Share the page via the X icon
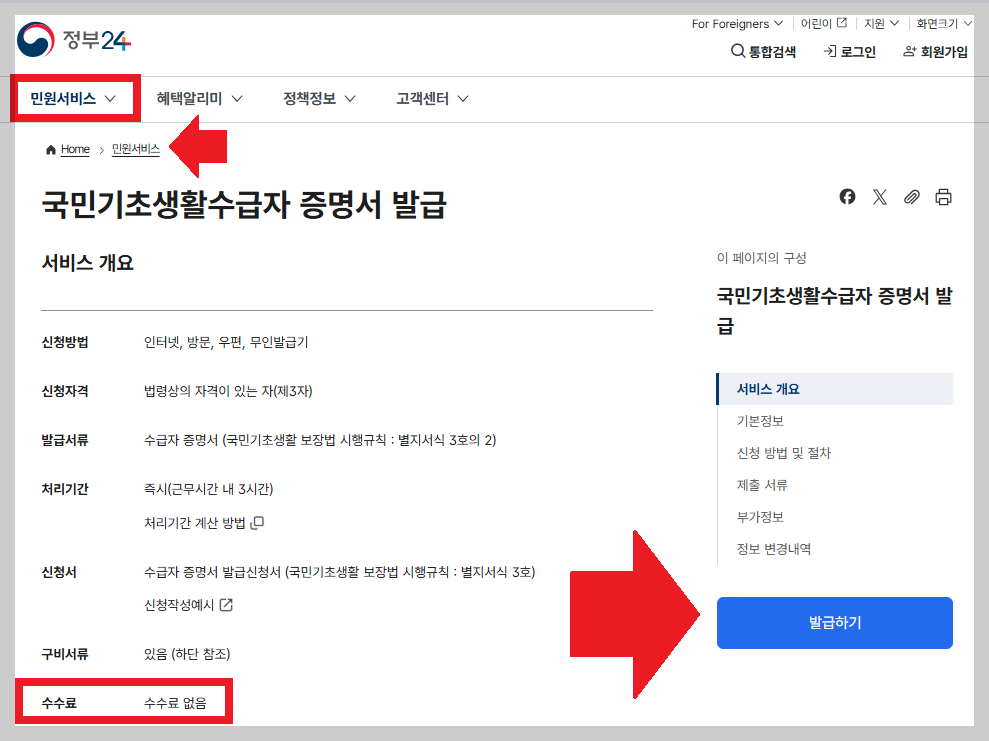The image size is (989, 741). click(879, 197)
